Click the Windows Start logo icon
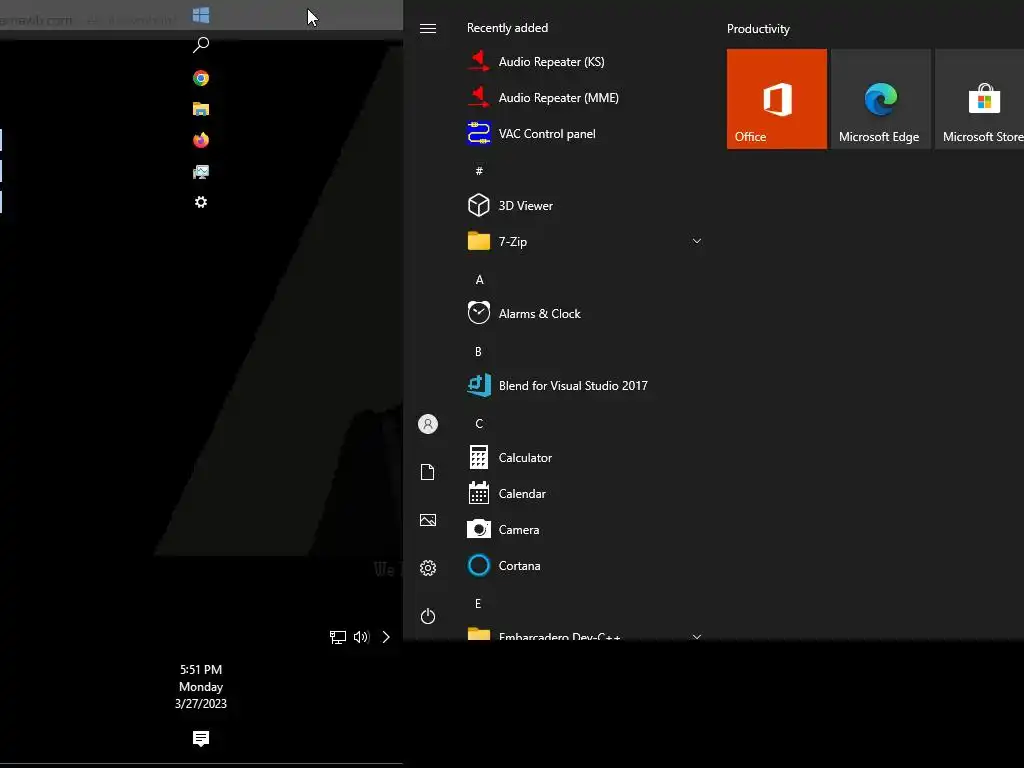This screenshot has height=768, width=1024. pos(200,15)
